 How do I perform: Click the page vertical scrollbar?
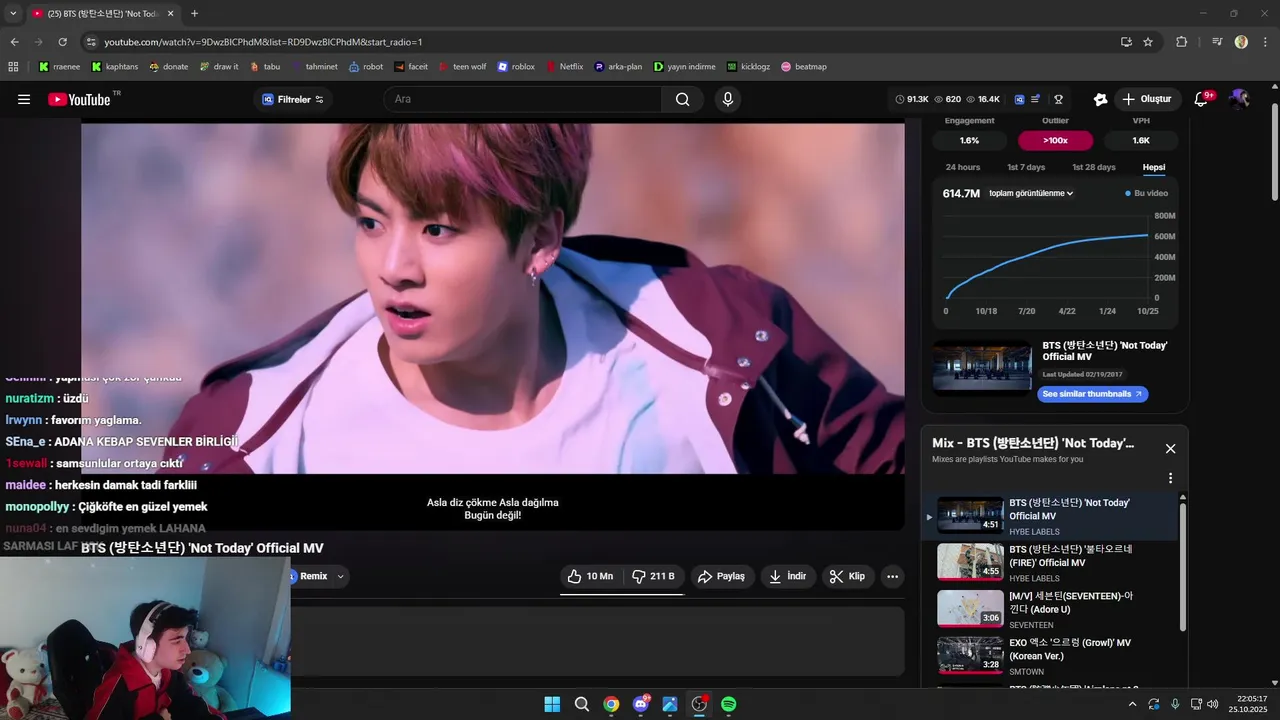click(1274, 152)
